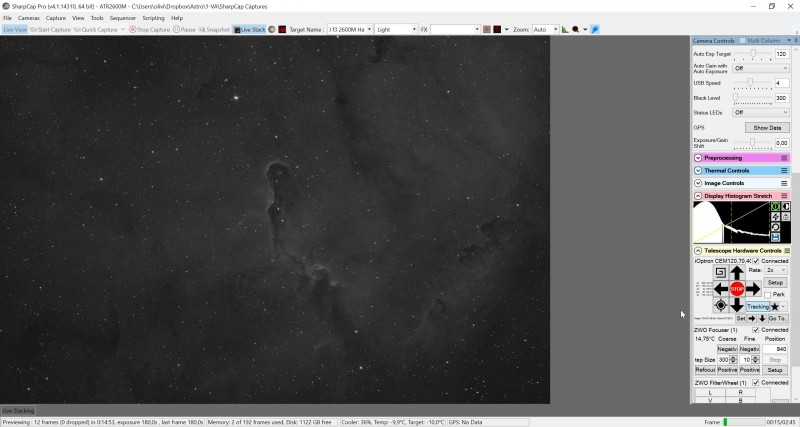Open the FX effects dropdown
Screen dimensions: 800x427
[477, 30]
